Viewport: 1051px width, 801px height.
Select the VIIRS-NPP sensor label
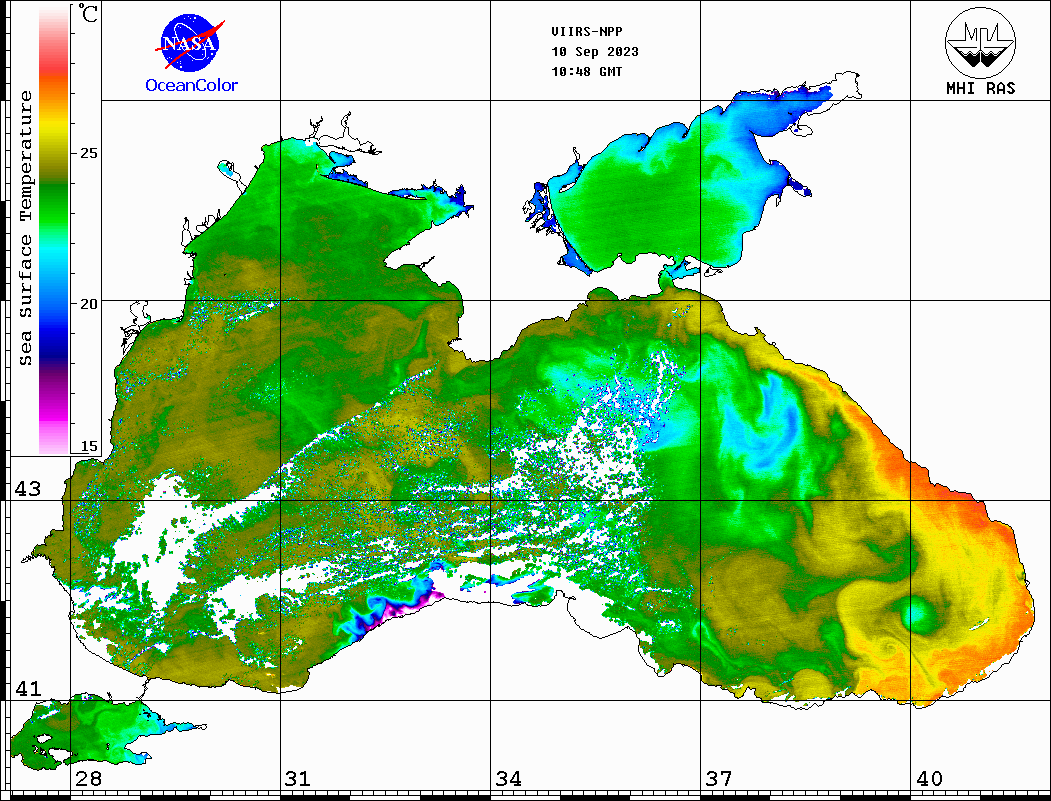pyautogui.click(x=586, y=32)
